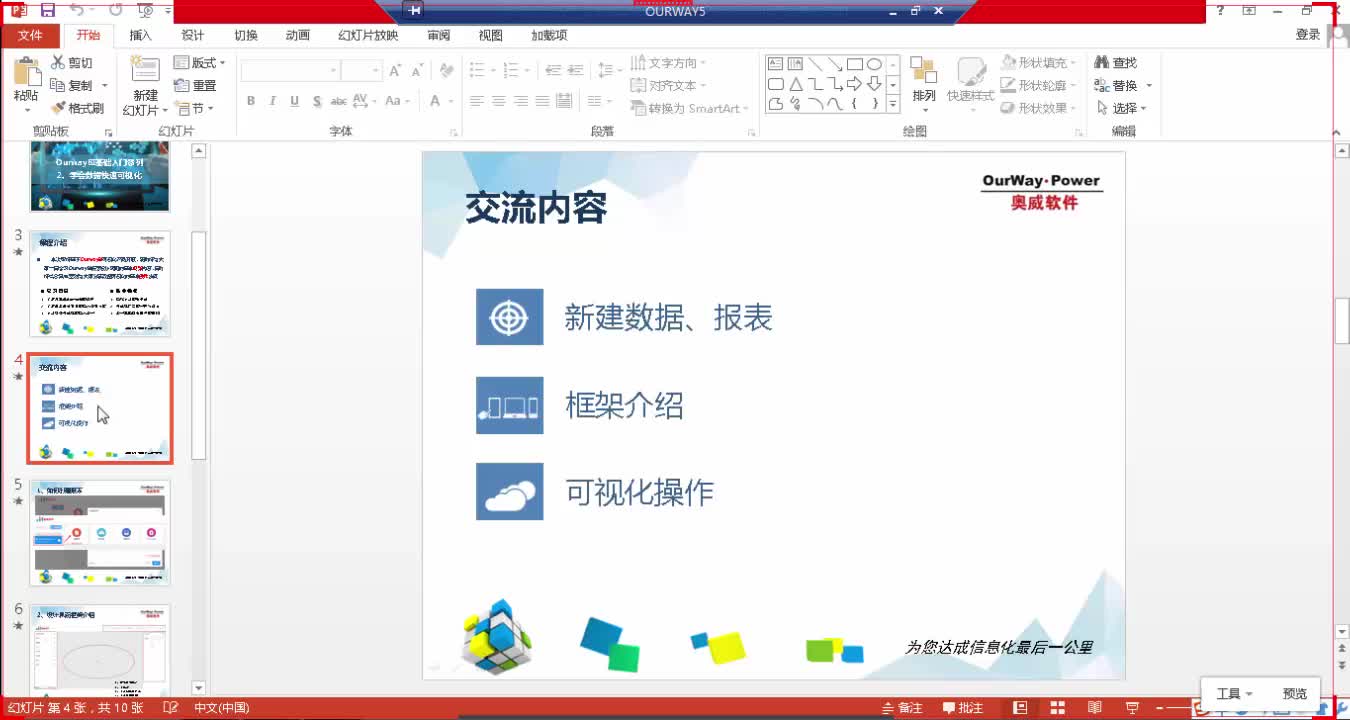Image resolution: width=1350 pixels, height=720 pixels.
Task: Select the oval shape in the drawing gallery
Action: tap(874, 63)
